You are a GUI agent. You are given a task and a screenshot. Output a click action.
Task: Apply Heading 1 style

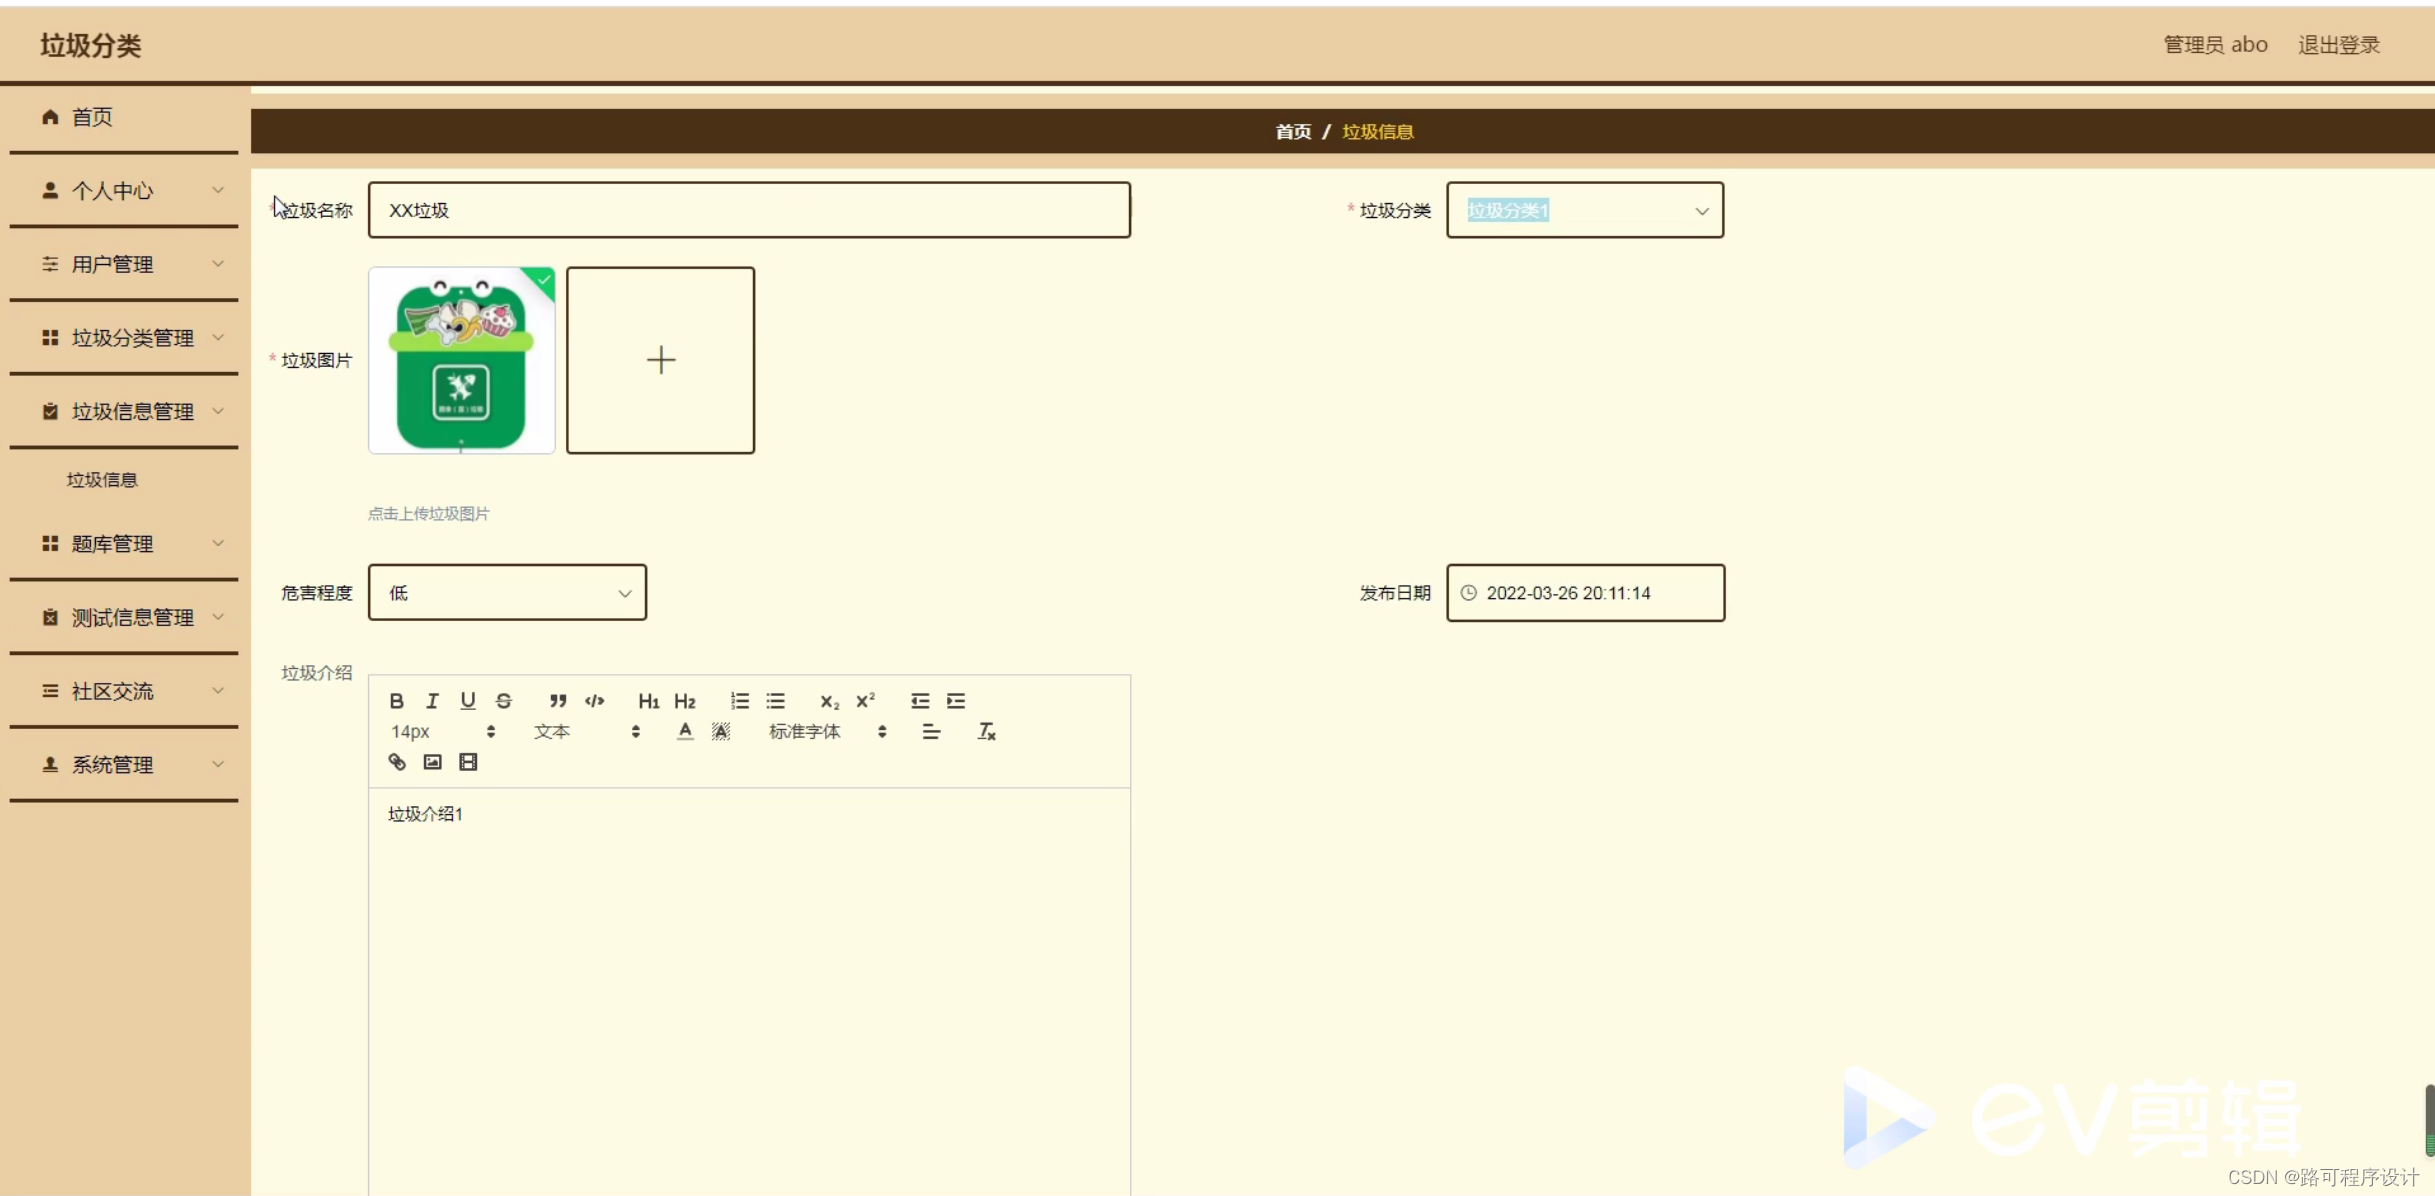pos(649,701)
